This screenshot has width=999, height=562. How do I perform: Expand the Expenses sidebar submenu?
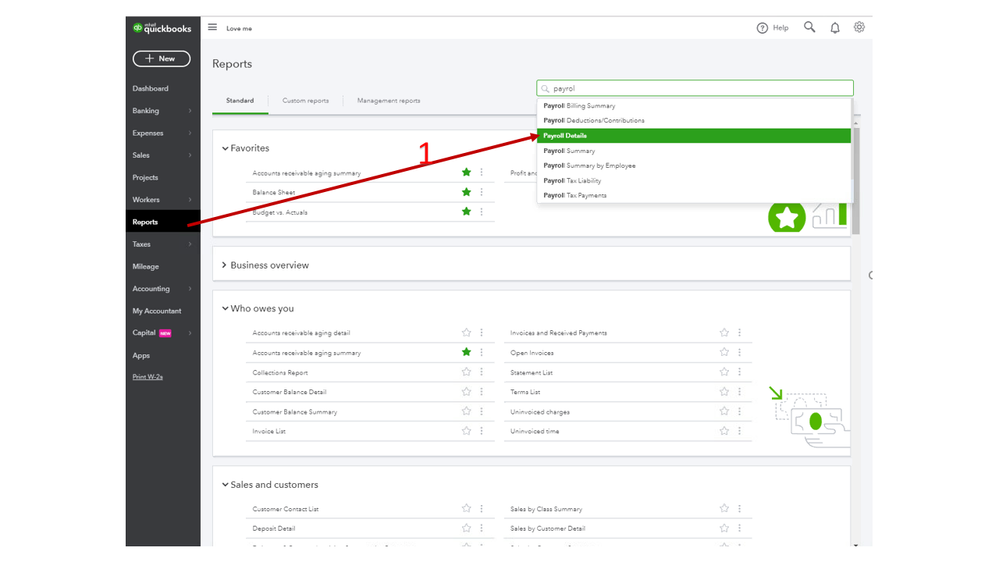coord(190,133)
